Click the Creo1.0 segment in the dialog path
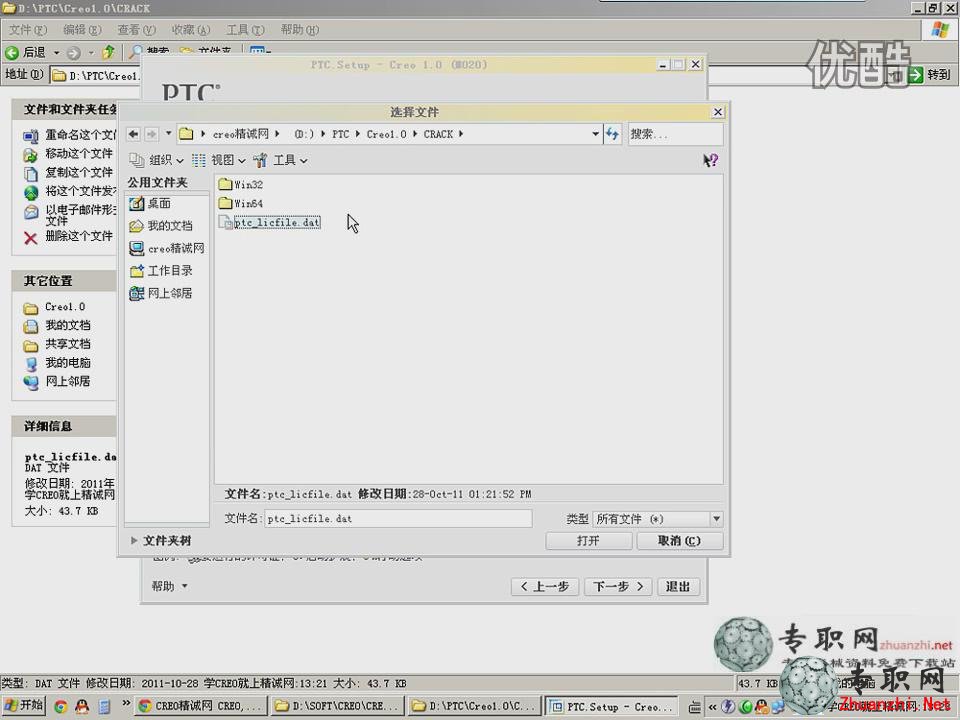The height and width of the screenshot is (720, 960). [x=386, y=134]
